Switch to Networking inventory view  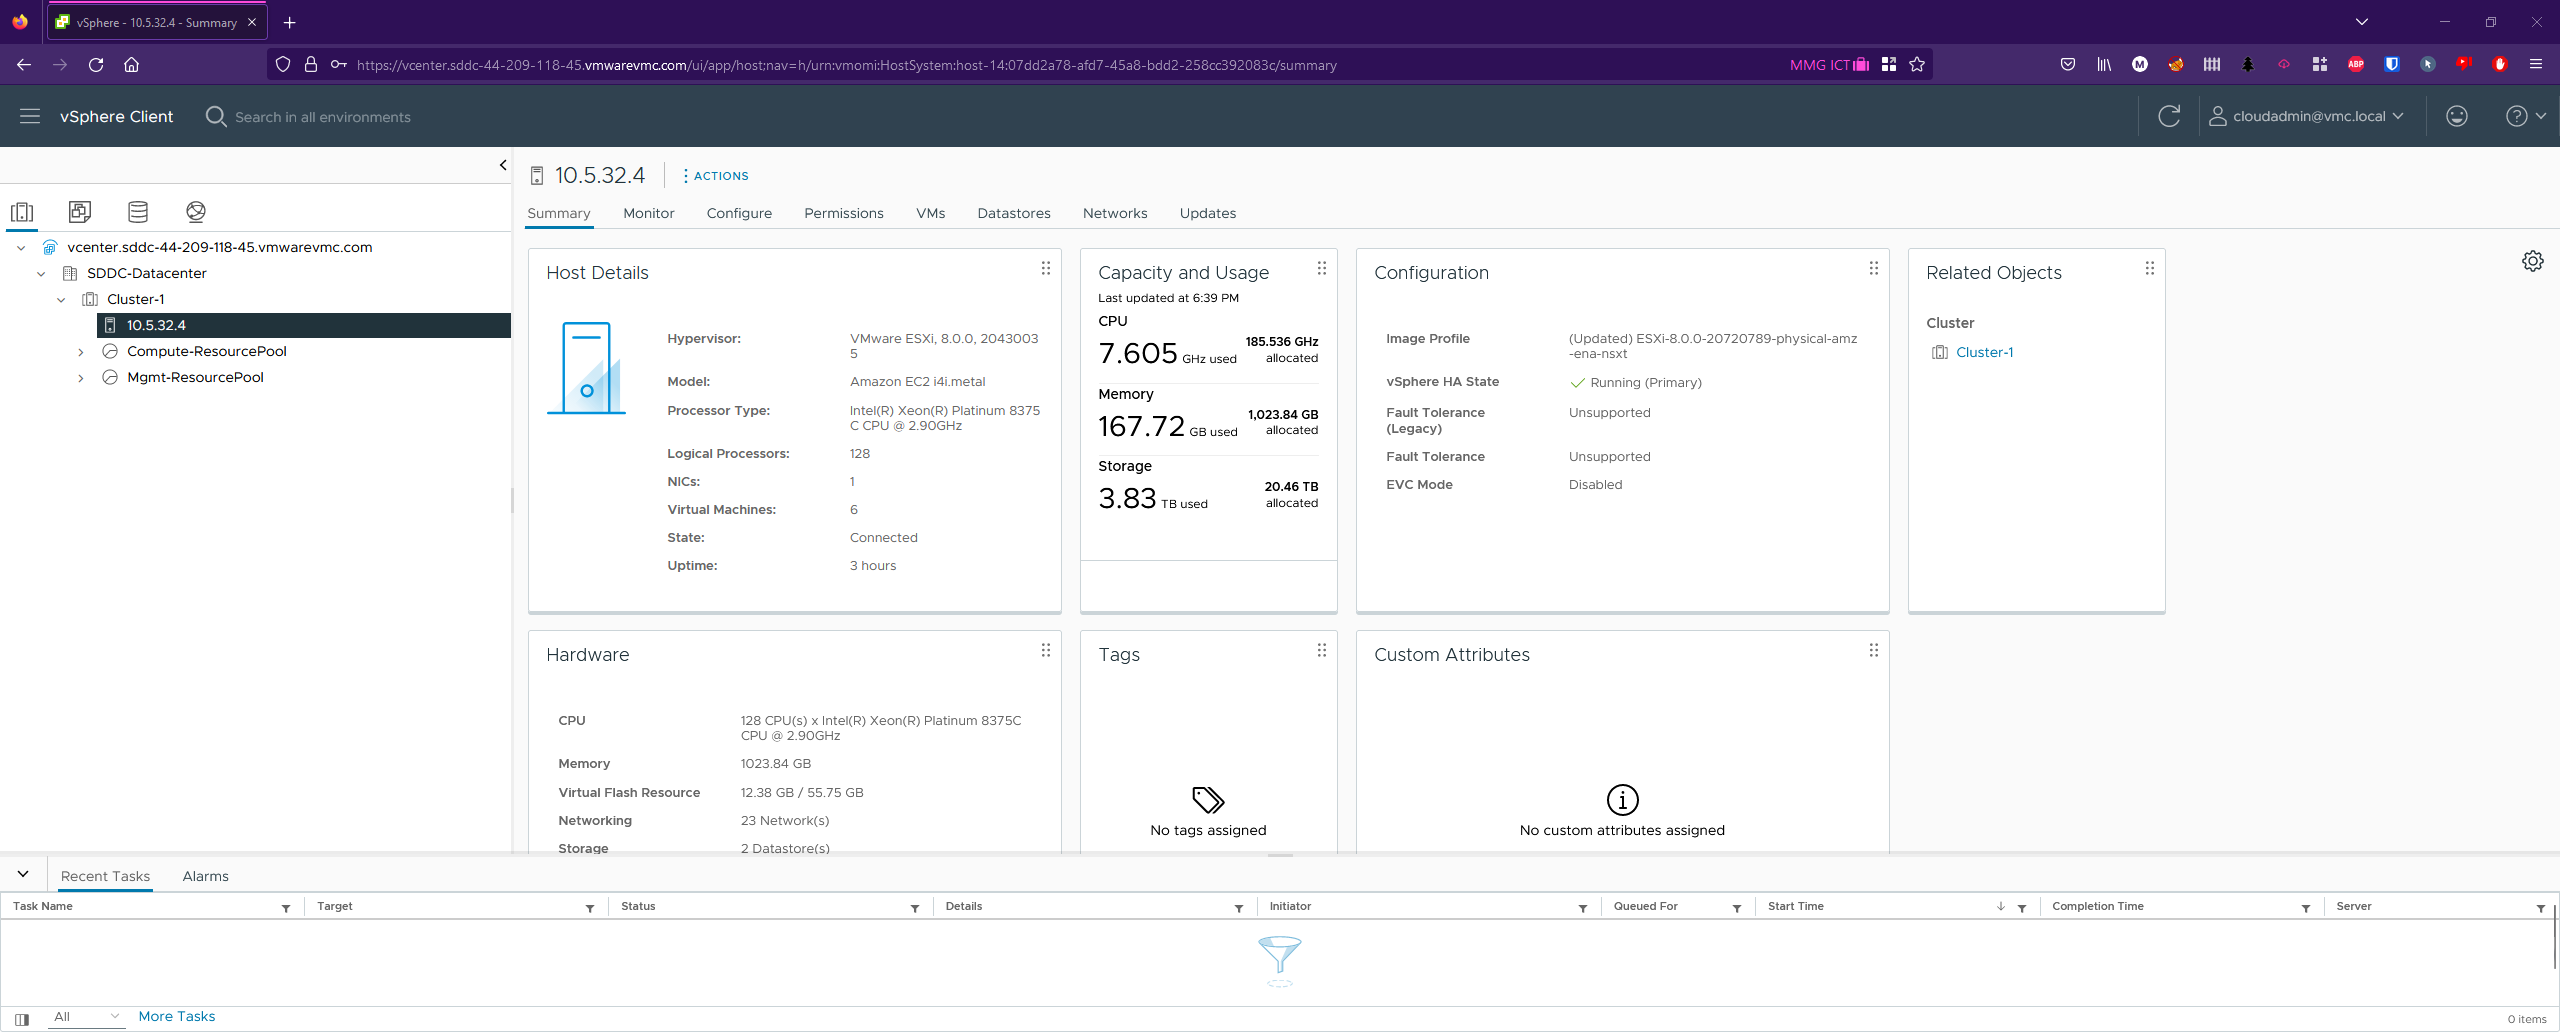coord(196,211)
